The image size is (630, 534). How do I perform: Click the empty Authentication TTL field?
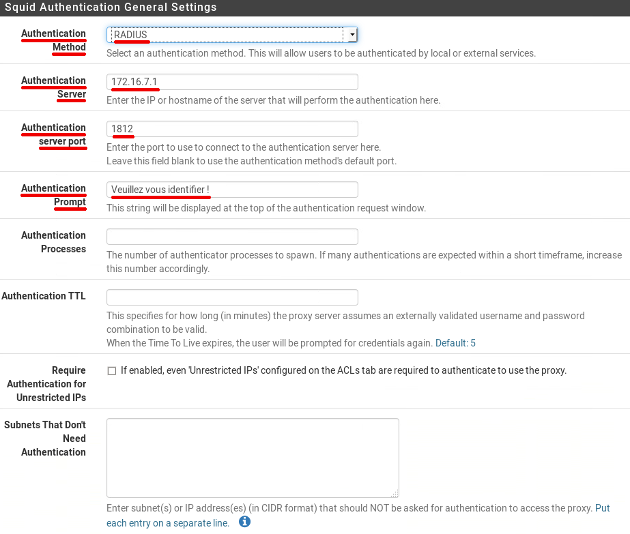coord(232,297)
